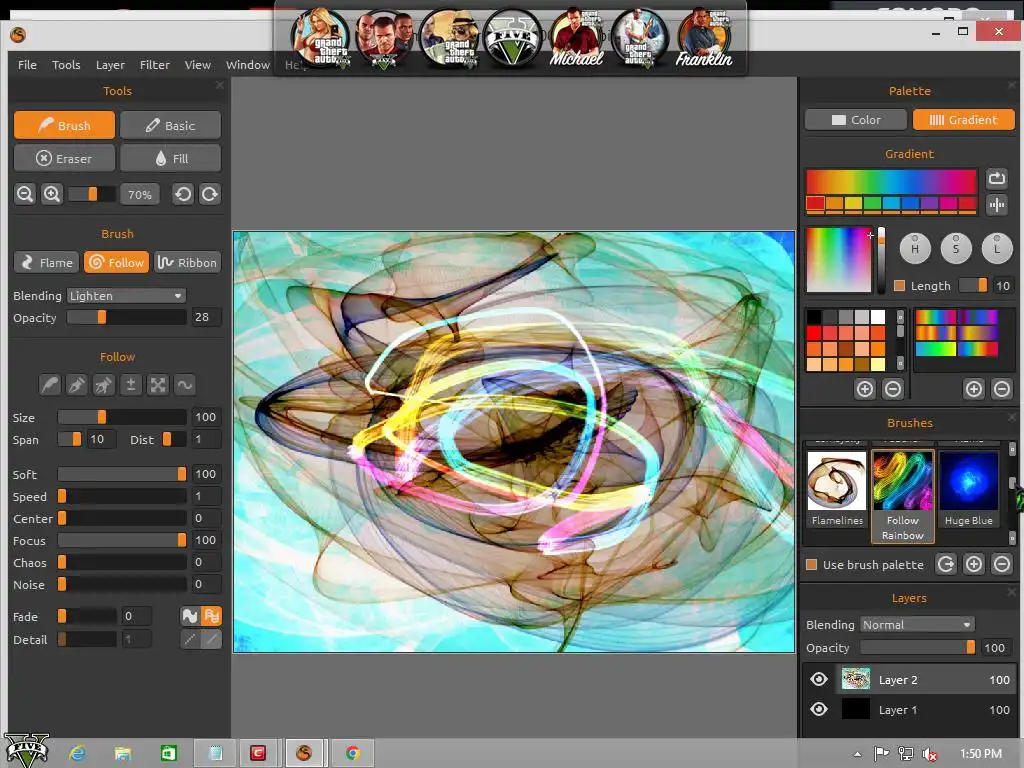Open Internet Explorer from the taskbar
This screenshot has width=1024, height=768.
tap(77, 754)
